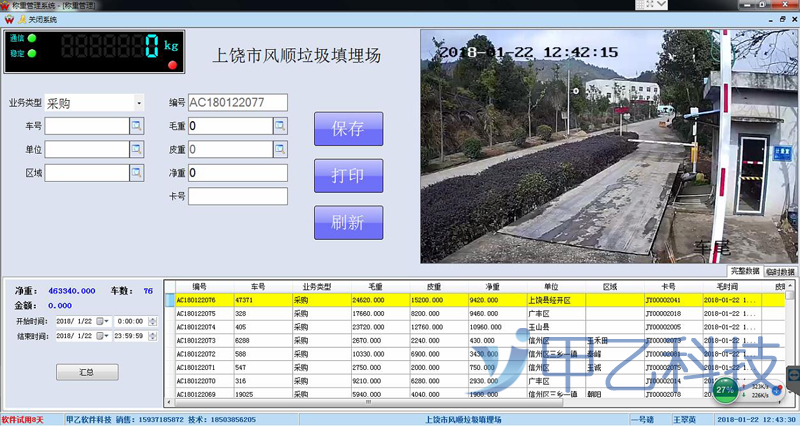800x426 pixels.
Task: Switch to the 临时数据 tab
Action: click(781, 271)
